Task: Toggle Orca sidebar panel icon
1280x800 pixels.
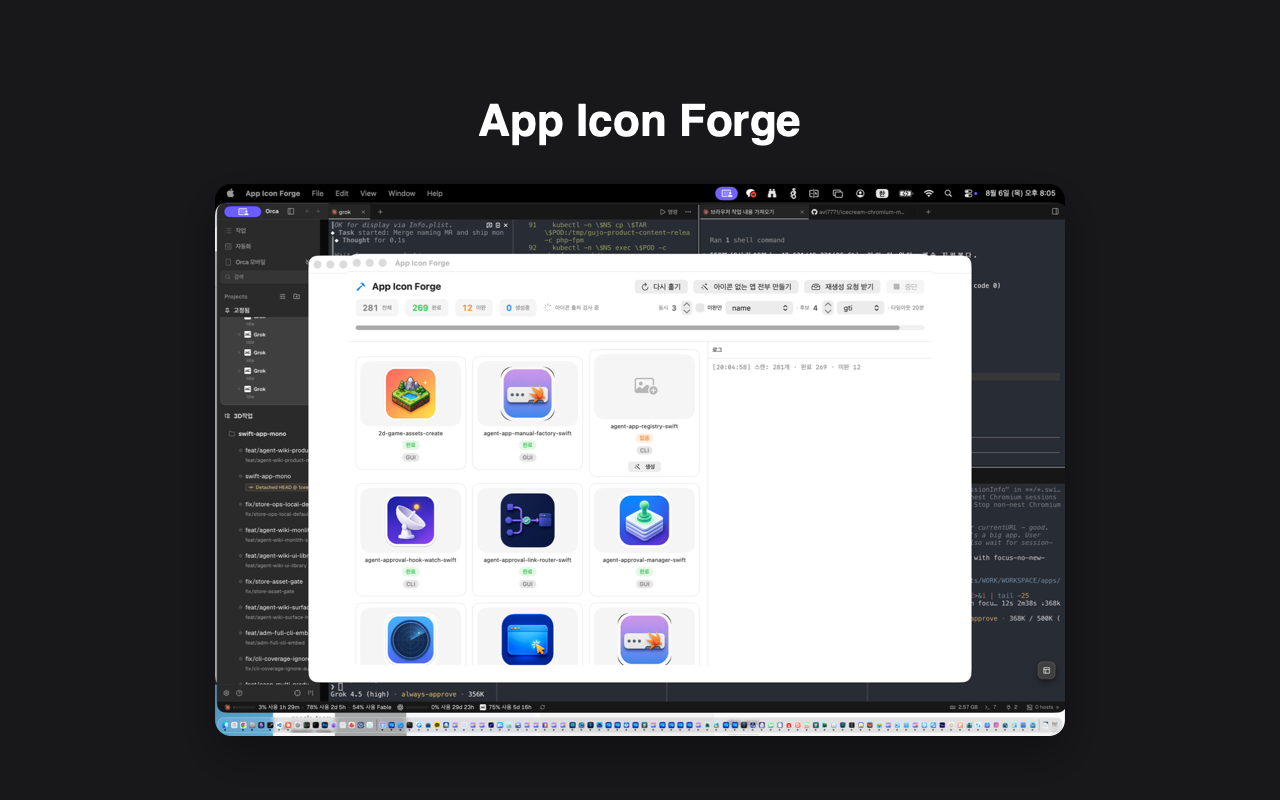Action: coord(291,212)
